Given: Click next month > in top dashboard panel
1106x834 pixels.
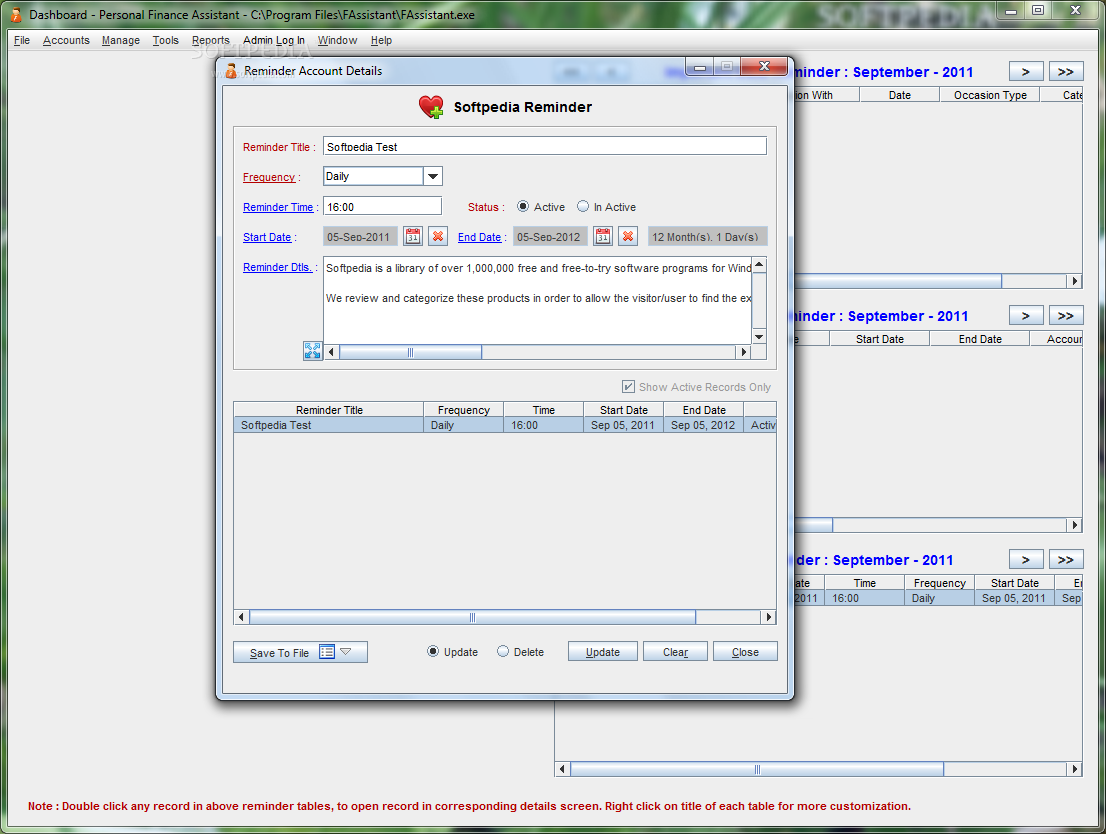Looking at the screenshot, I should coord(1026,71).
